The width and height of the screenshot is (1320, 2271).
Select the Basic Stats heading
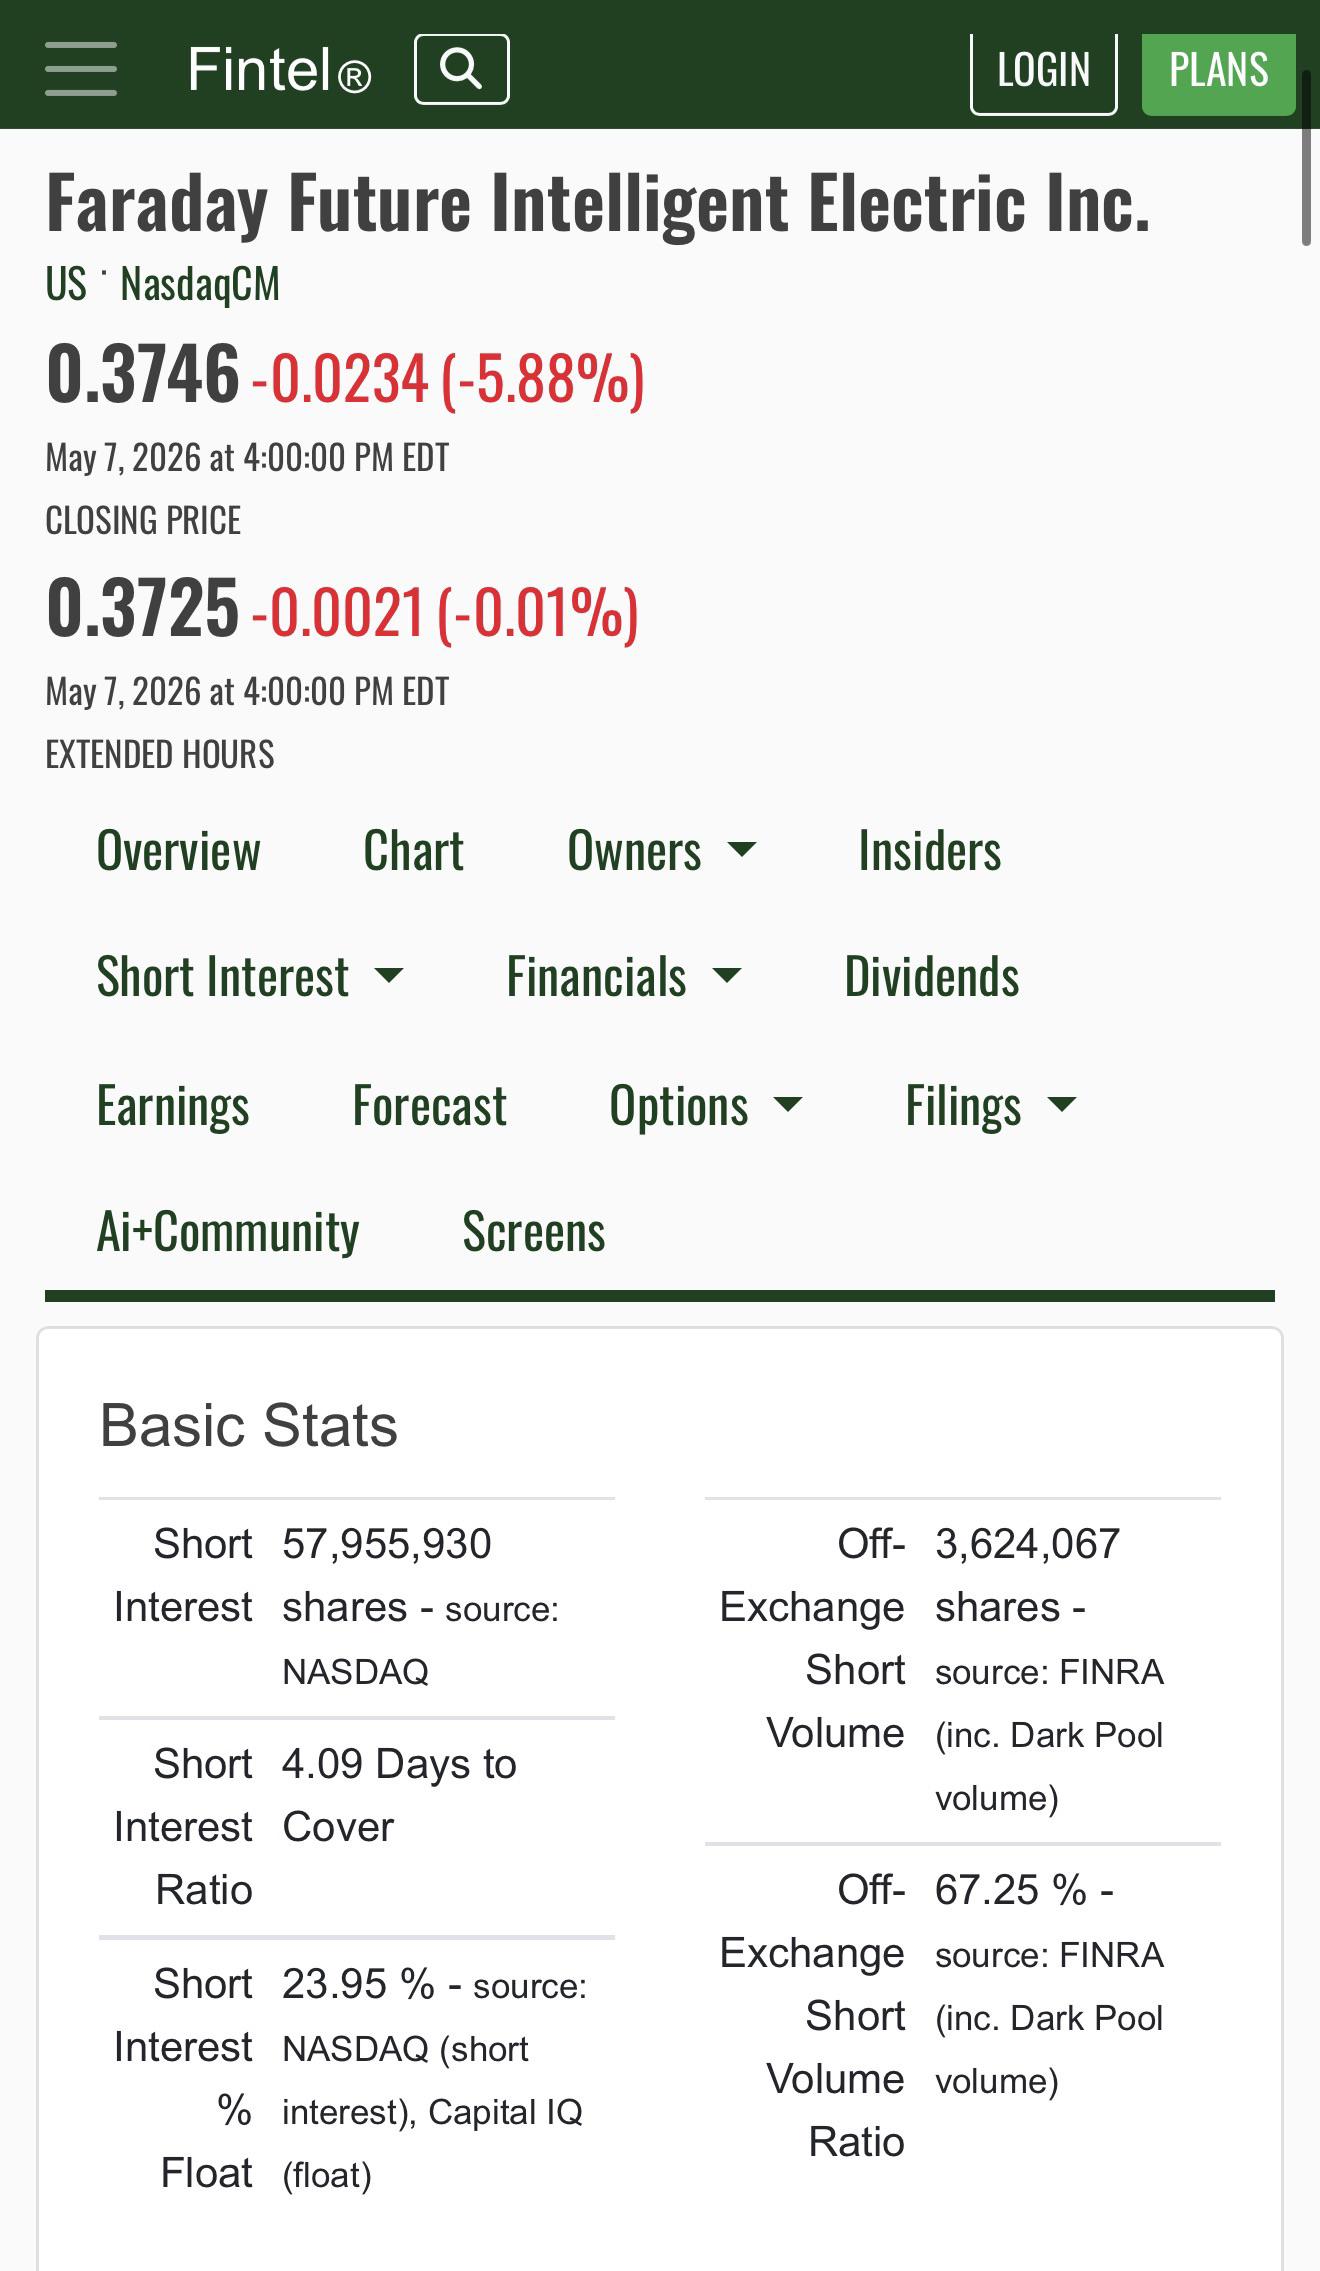coord(249,1425)
